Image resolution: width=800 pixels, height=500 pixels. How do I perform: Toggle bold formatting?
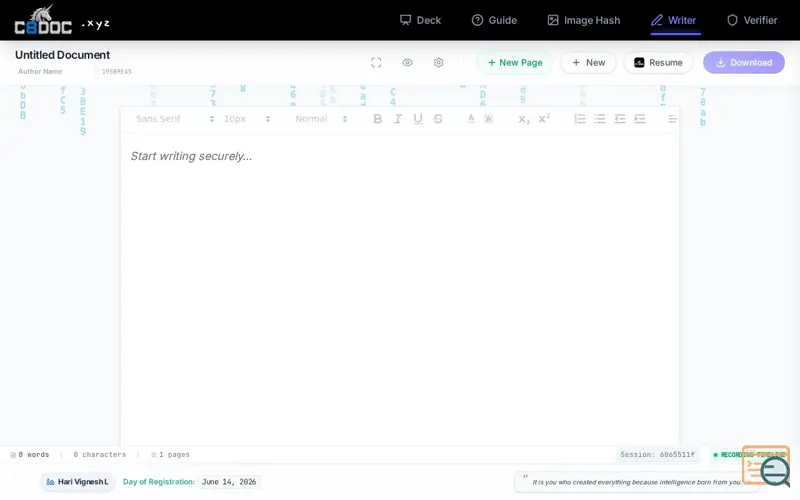(x=378, y=119)
